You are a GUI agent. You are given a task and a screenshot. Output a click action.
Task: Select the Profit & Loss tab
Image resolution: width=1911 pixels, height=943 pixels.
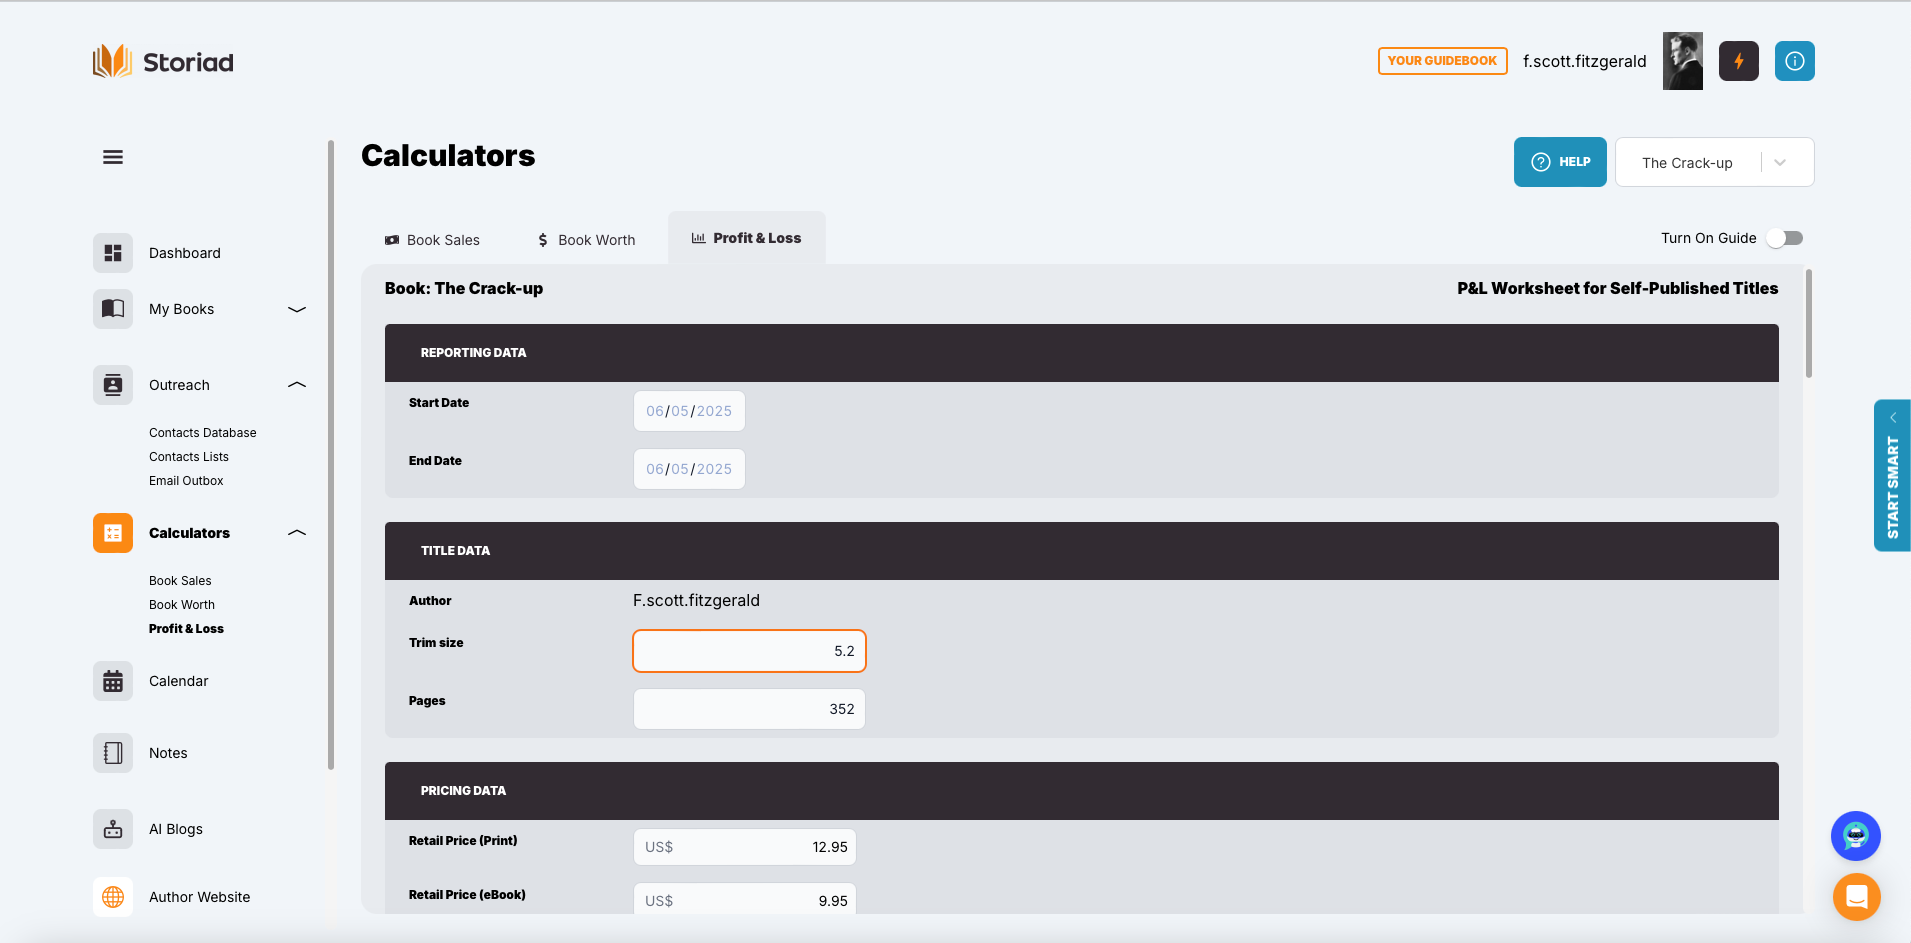click(747, 238)
